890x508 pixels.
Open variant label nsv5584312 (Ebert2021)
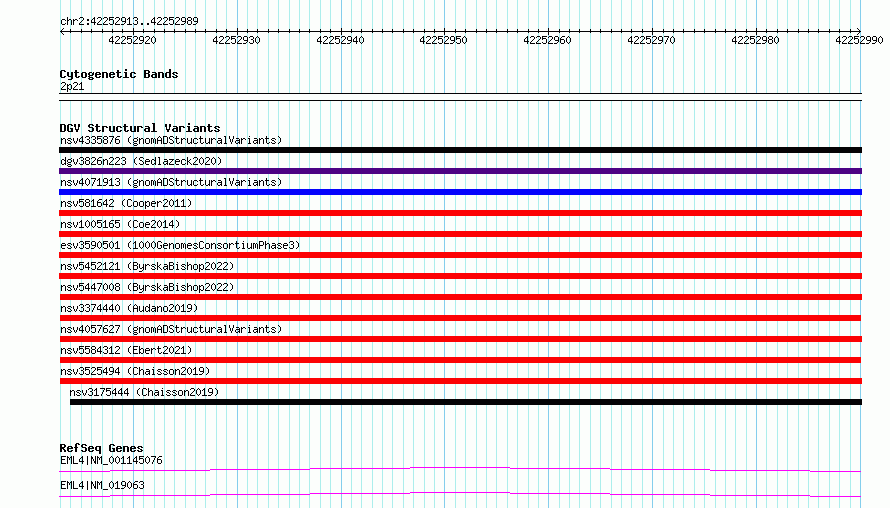point(126,350)
